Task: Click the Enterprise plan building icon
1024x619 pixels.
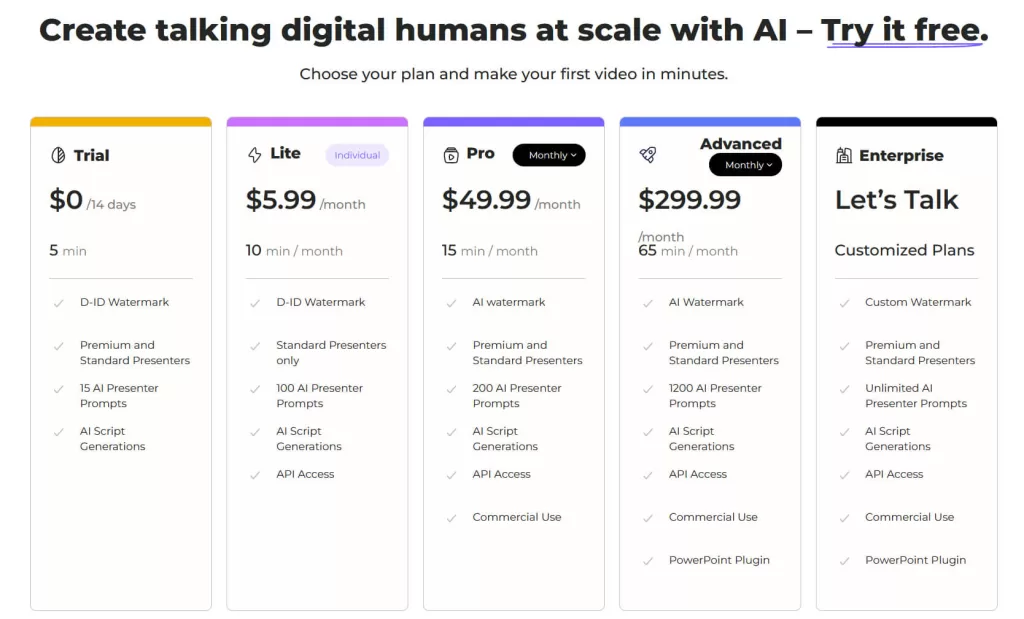Action: [844, 155]
